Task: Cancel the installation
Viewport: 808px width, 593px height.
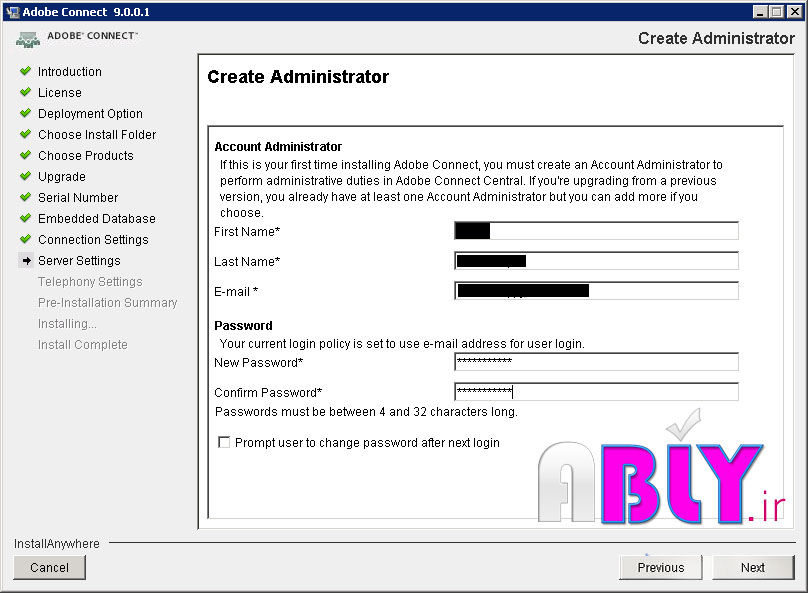Action: click(x=49, y=567)
